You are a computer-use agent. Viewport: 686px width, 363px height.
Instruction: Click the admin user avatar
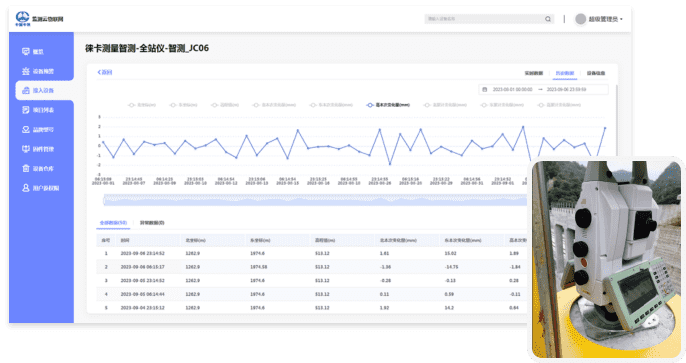[581, 19]
